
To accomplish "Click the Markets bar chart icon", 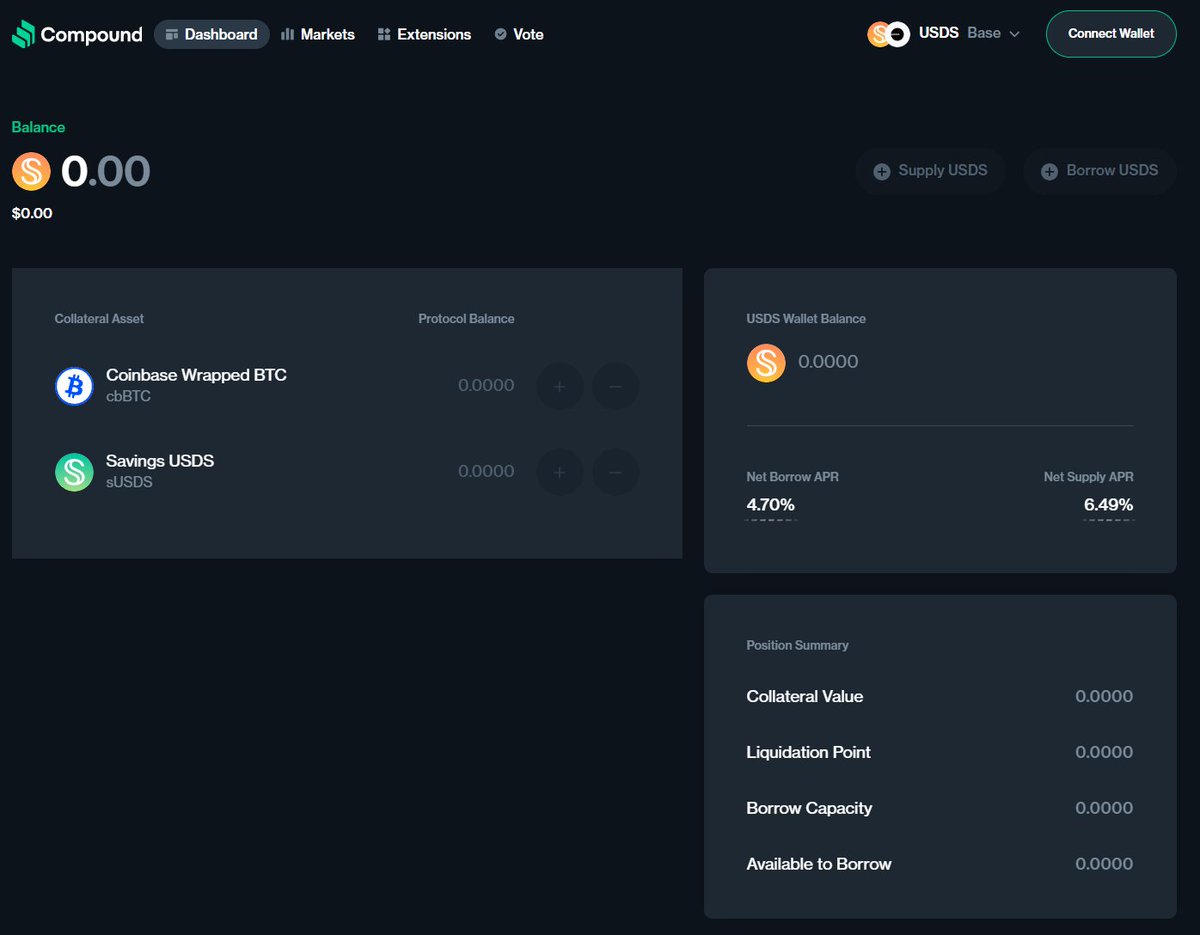I will [288, 34].
